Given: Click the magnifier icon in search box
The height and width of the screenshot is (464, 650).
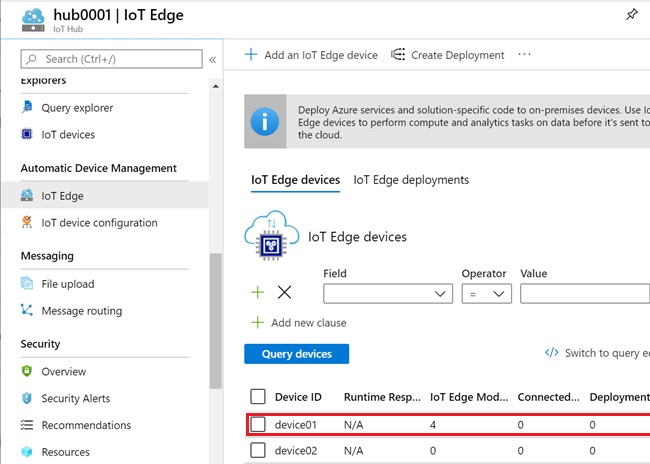Looking at the screenshot, I should [x=31, y=59].
